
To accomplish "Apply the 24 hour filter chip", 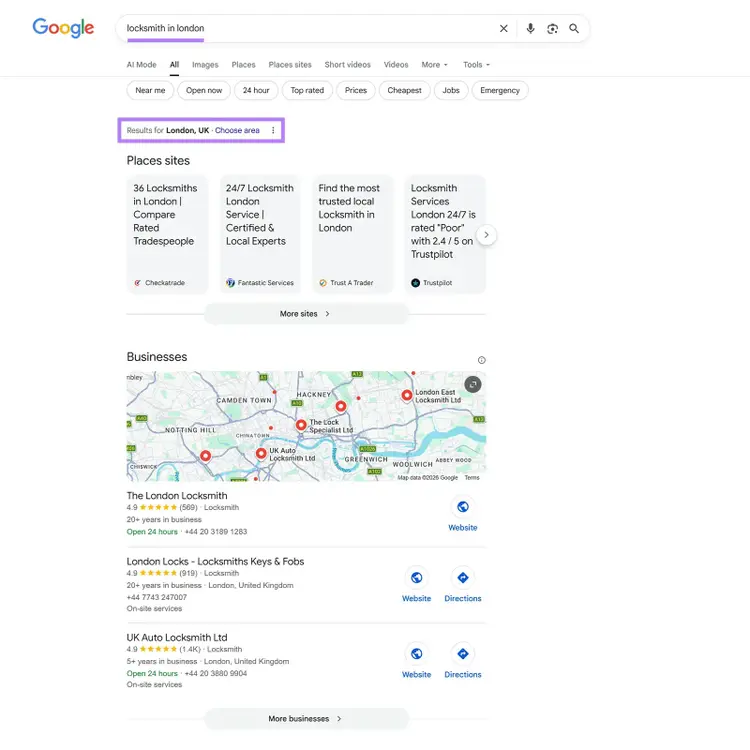I will (256, 90).
